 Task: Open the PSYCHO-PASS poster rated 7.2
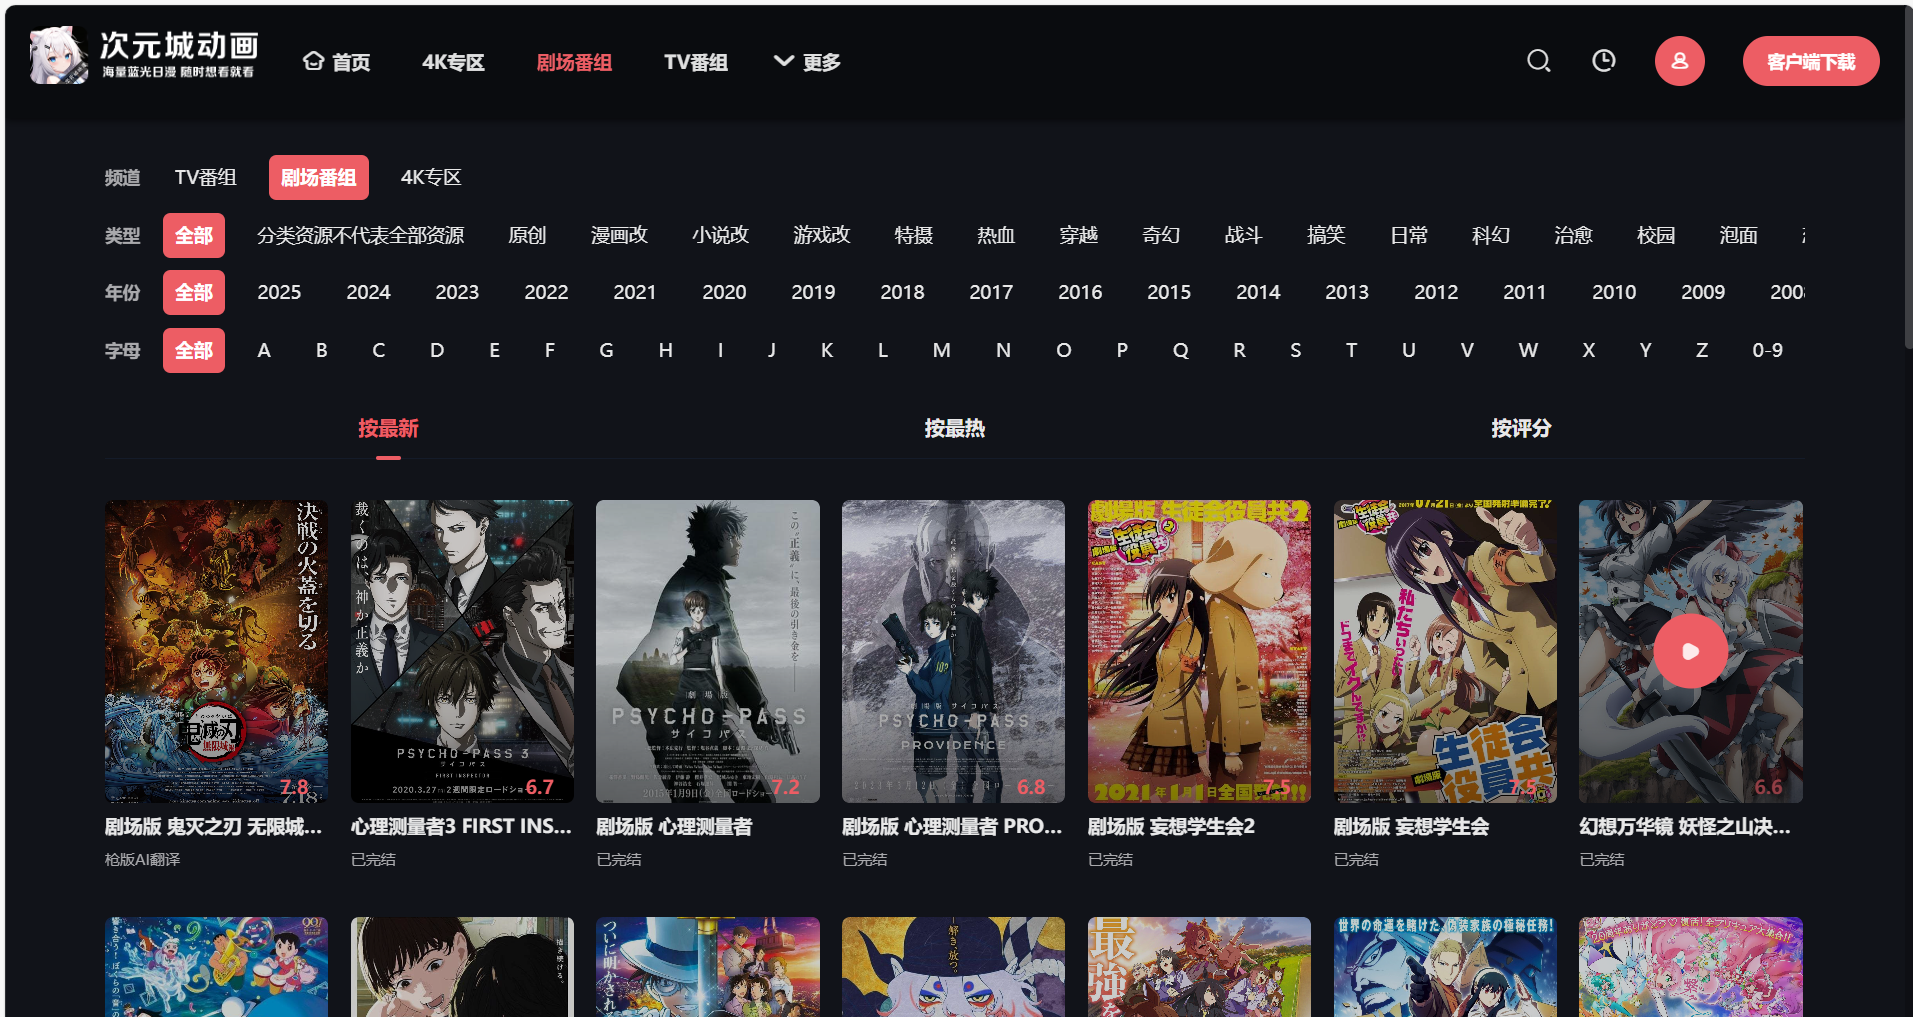708,651
